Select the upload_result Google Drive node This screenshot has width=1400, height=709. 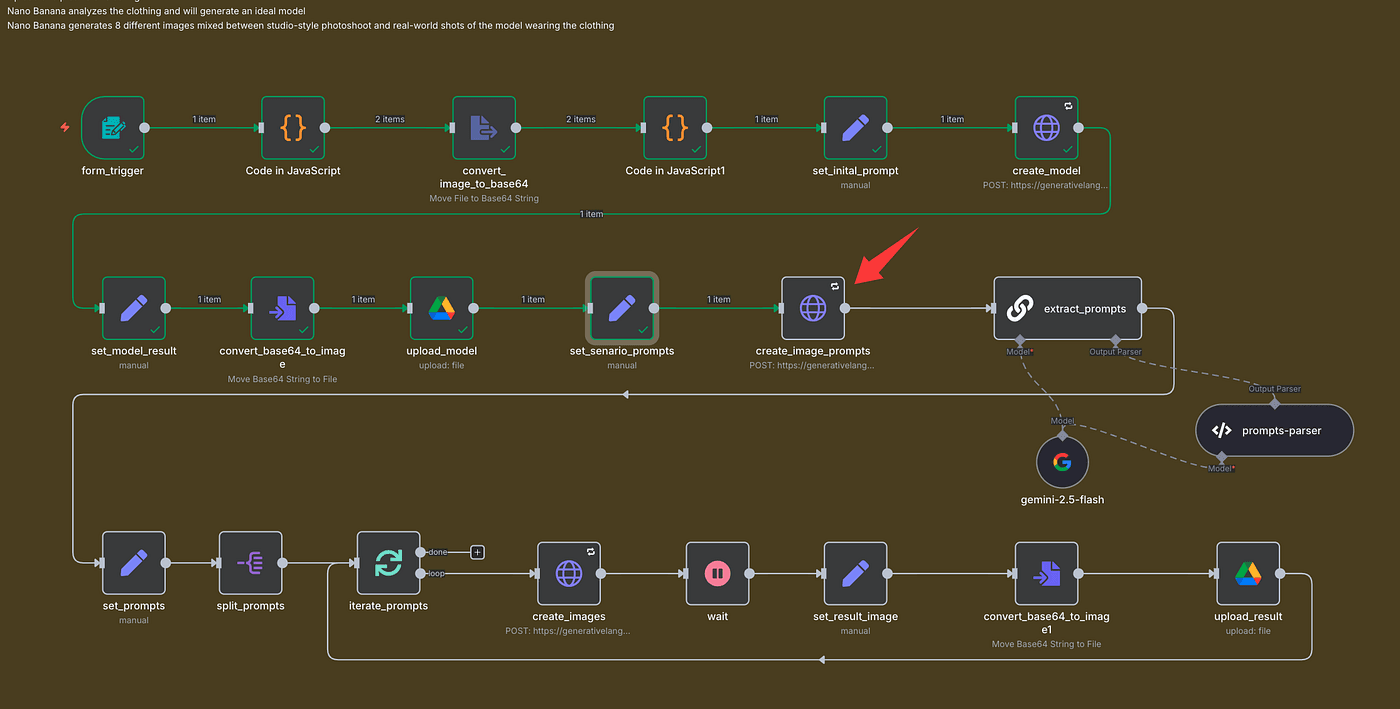pos(1247,574)
